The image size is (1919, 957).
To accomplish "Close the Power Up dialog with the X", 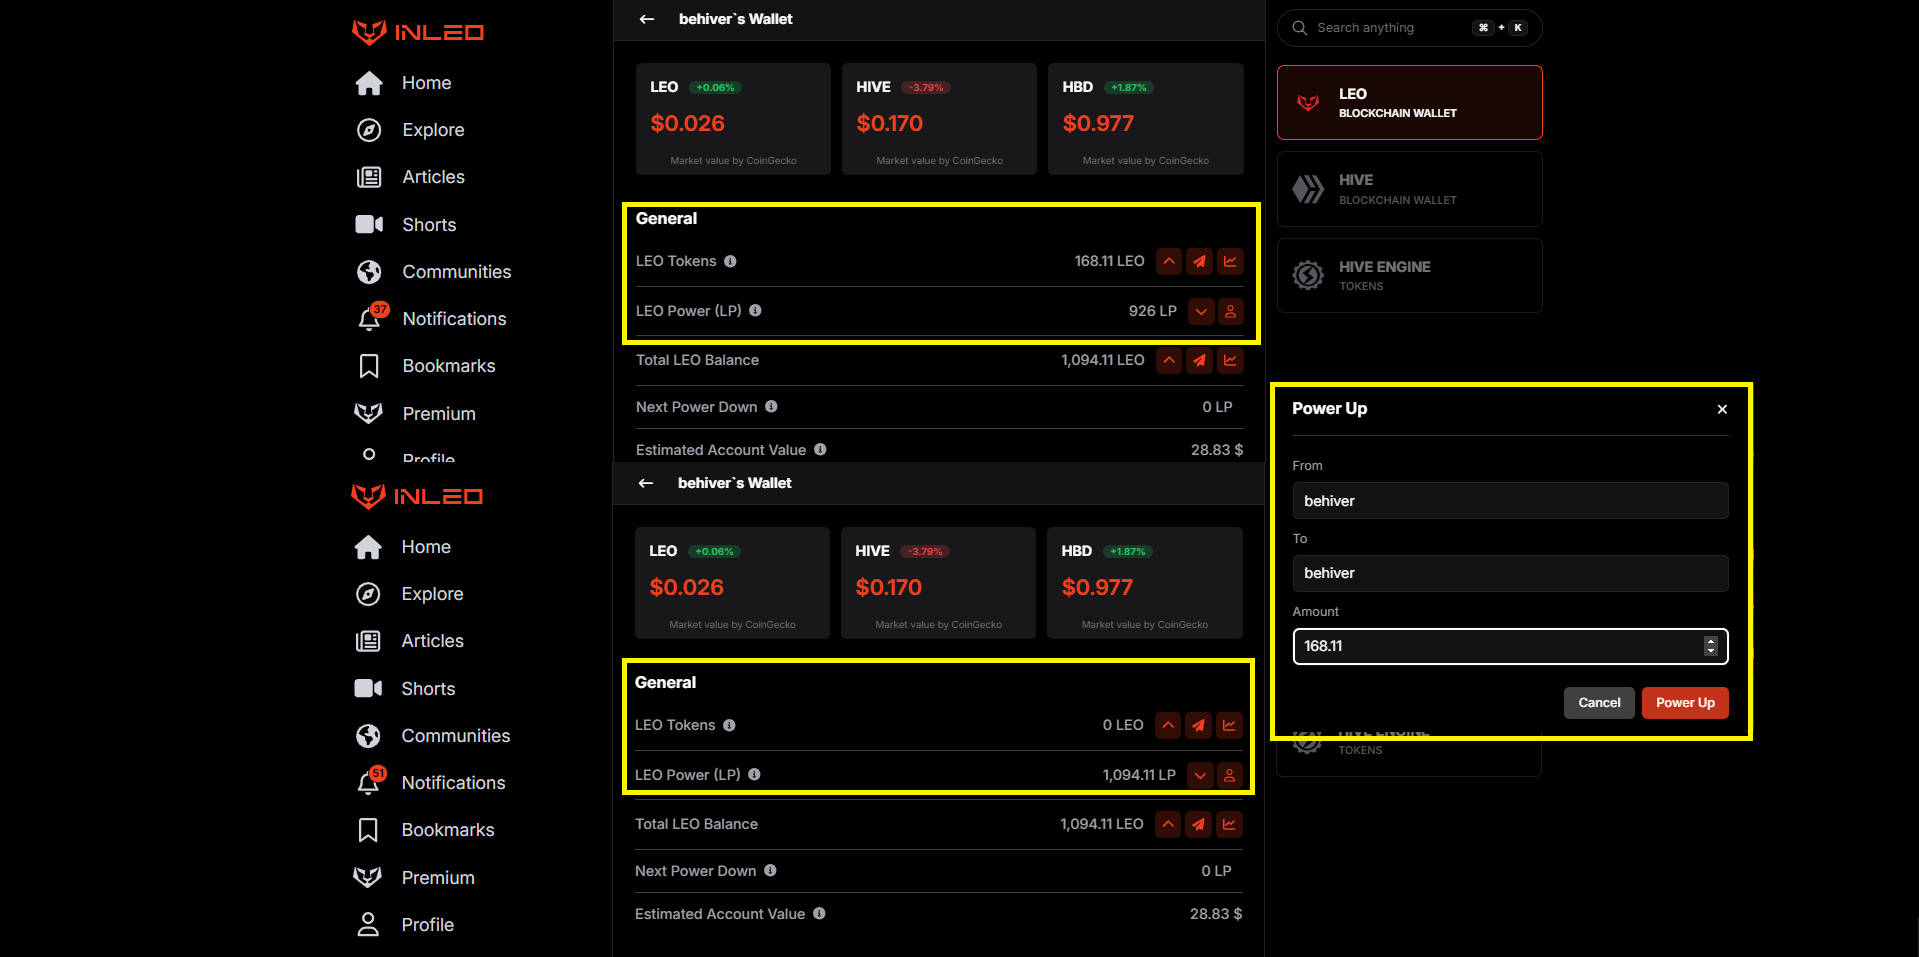I will tap(1722, 409).
